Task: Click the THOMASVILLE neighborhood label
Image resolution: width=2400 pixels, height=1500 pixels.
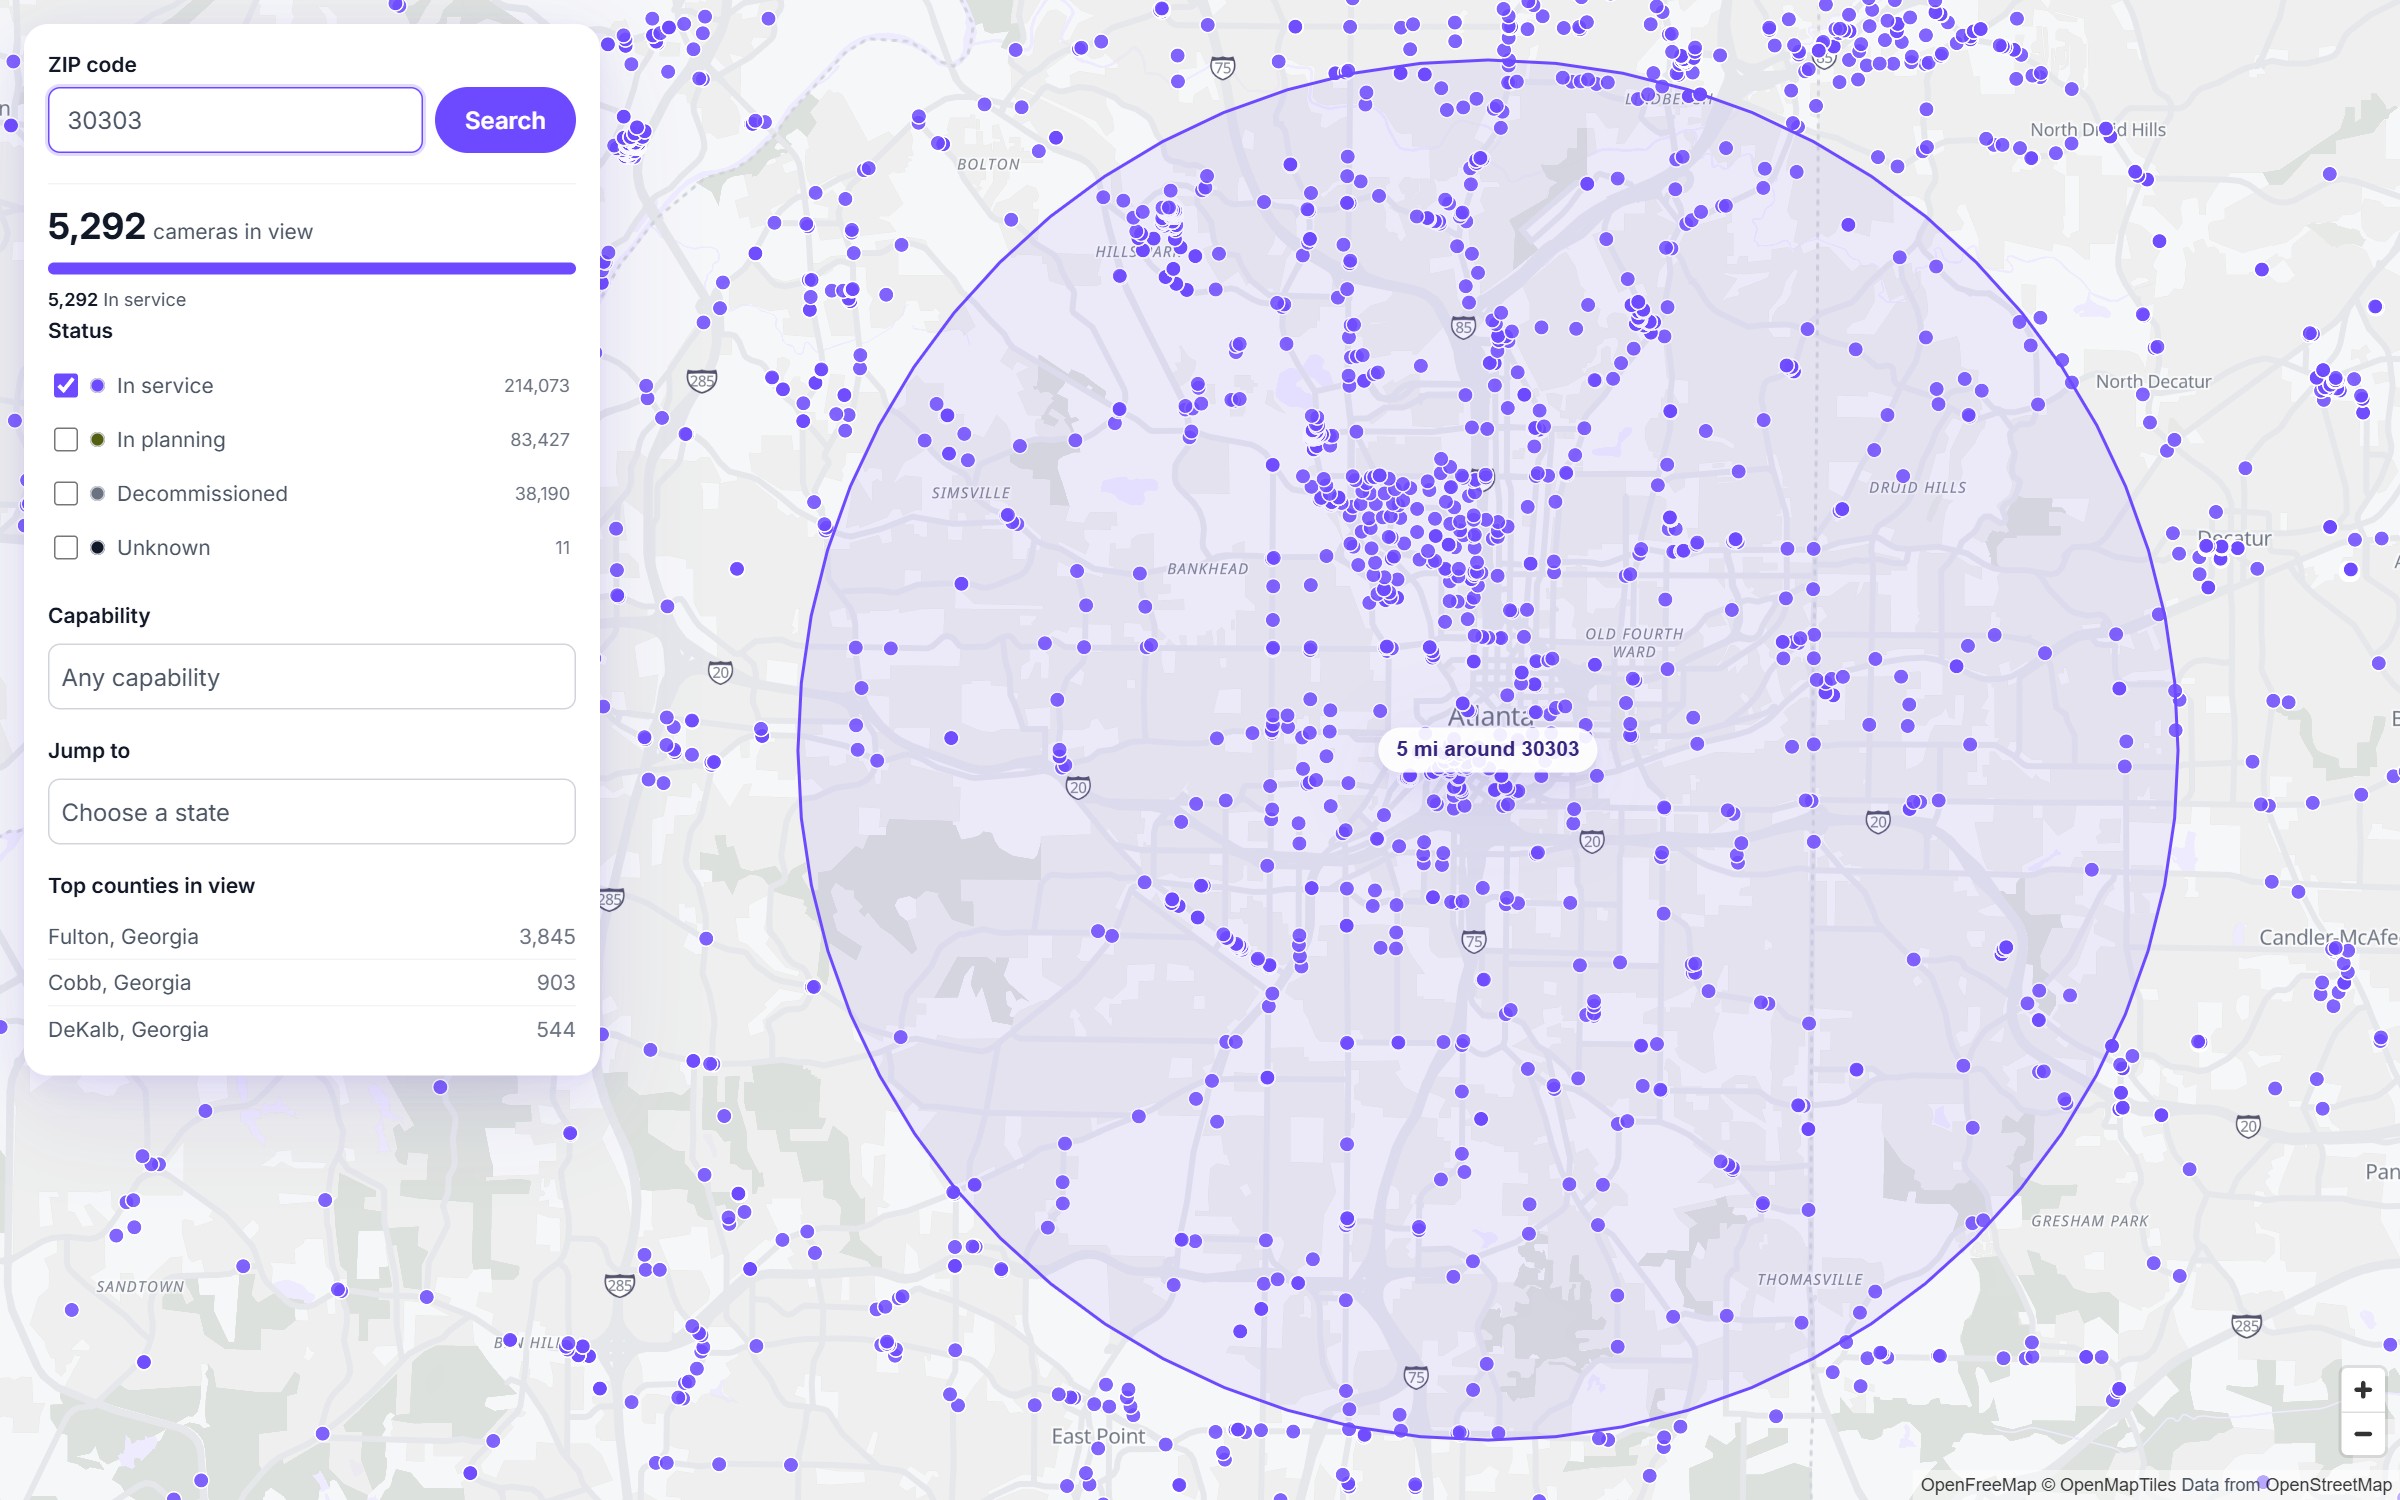Action: click(1810, 1280)
